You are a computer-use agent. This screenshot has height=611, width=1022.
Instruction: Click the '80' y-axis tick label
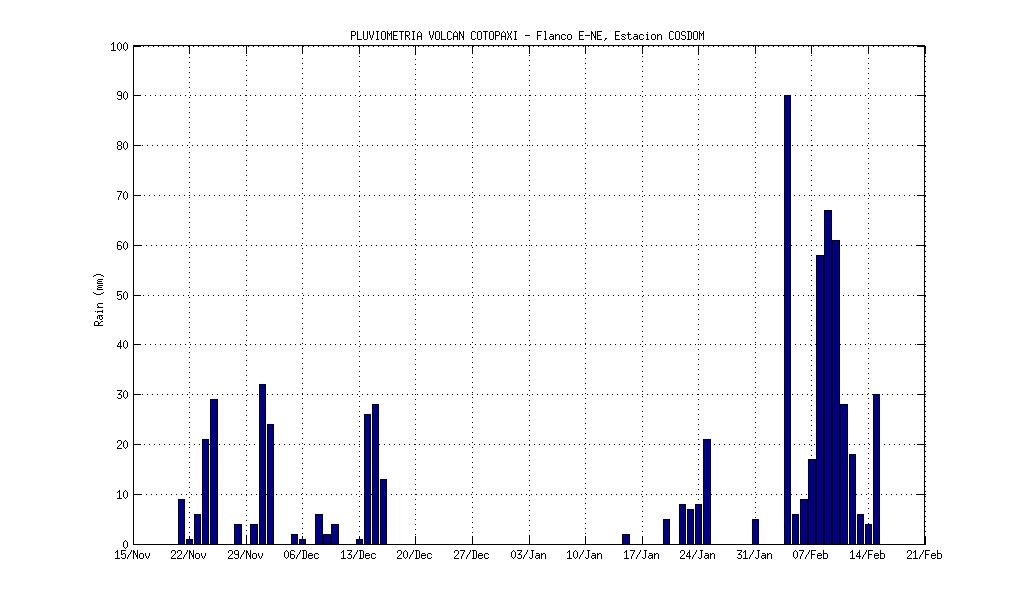coord(123,146)
